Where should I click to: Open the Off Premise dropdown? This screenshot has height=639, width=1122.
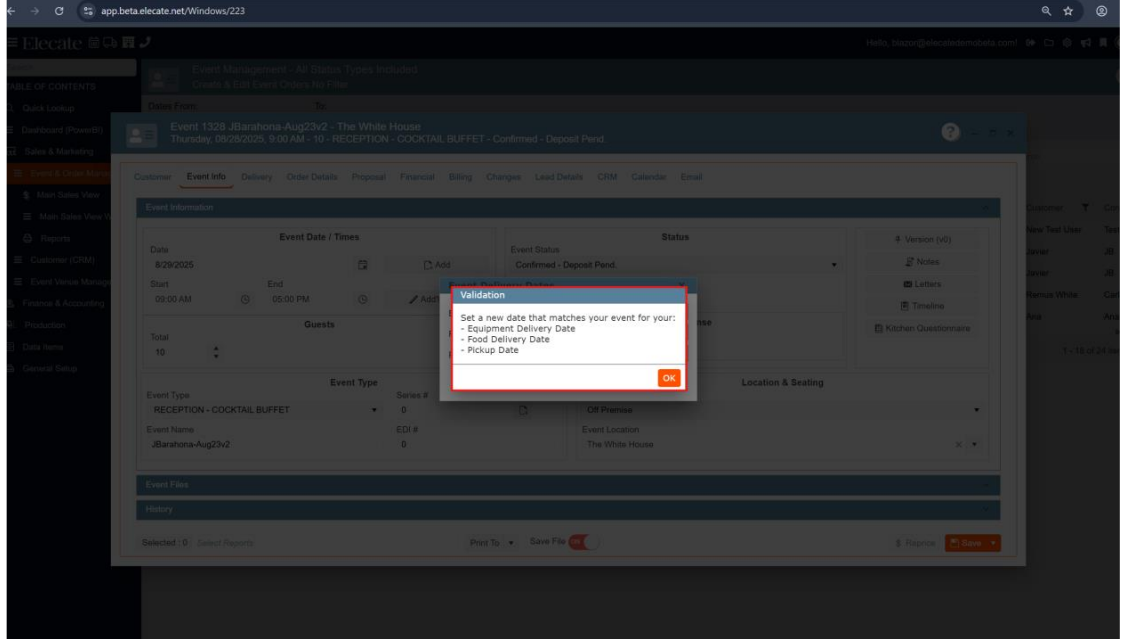point(976,410)
